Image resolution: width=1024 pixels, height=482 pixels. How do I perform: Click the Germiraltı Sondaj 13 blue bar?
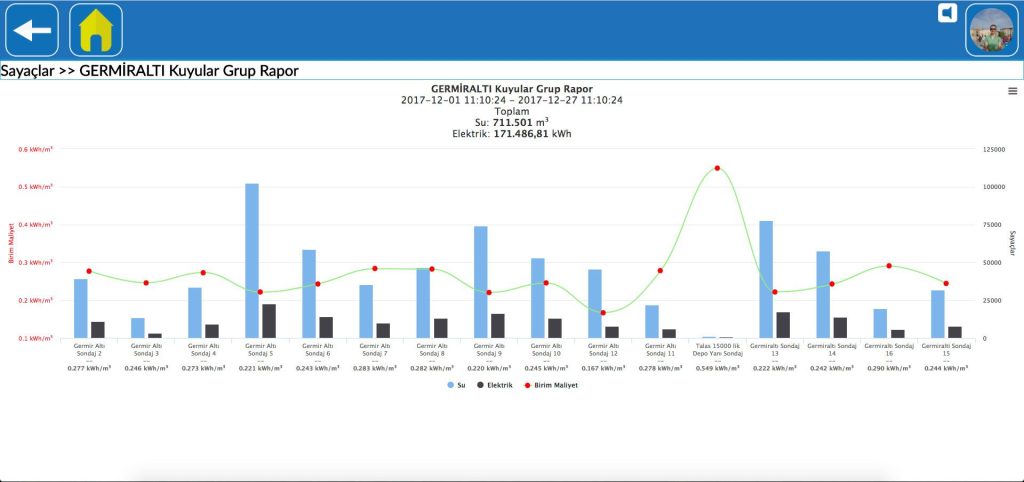click(x=766, y=280)
